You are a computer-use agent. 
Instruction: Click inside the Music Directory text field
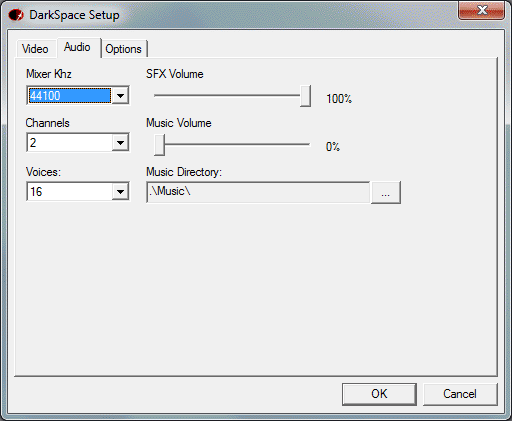pyautogui.click(x=258, y=192)
